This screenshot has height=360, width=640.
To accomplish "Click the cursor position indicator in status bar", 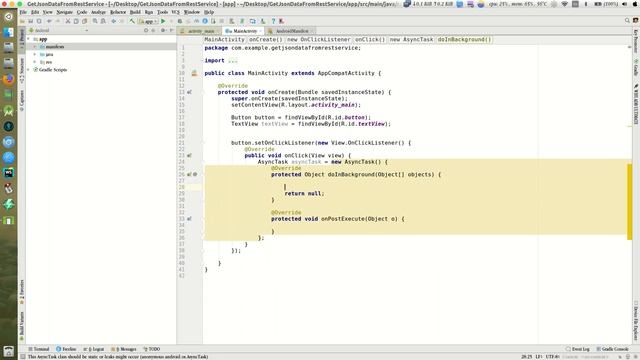I will coord(527,357).
